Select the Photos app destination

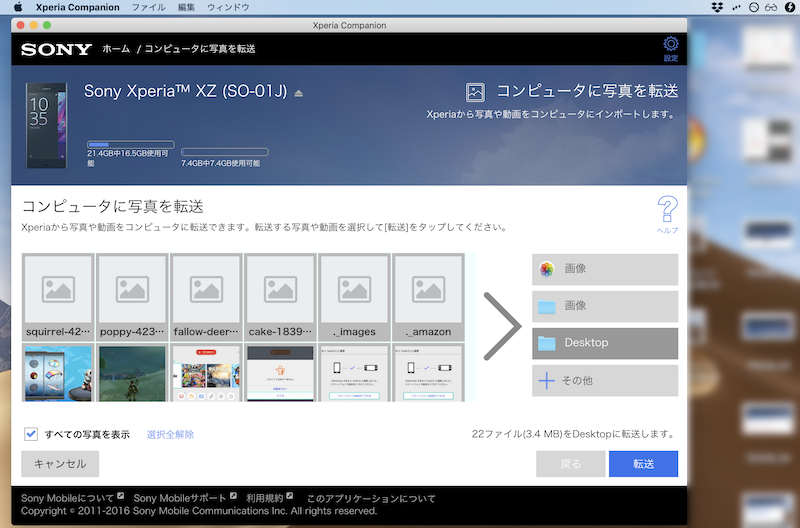(605, 269)
